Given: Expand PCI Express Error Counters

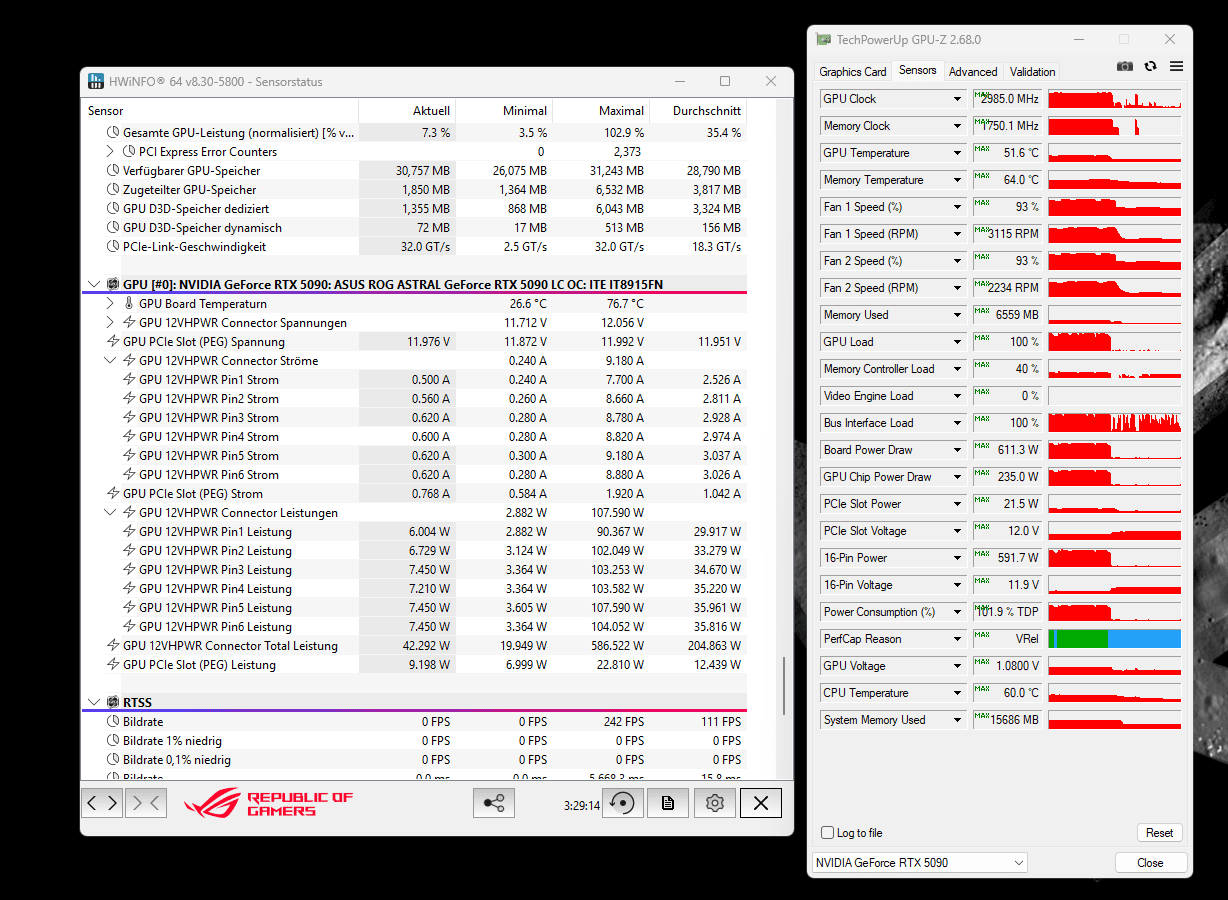Looking at the screenshot, I should point(110,152).
